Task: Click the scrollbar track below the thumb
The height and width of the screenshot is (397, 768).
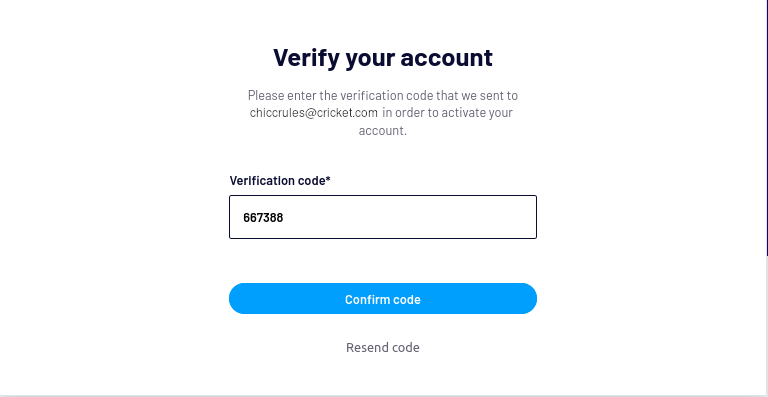Action: [767, 323]
